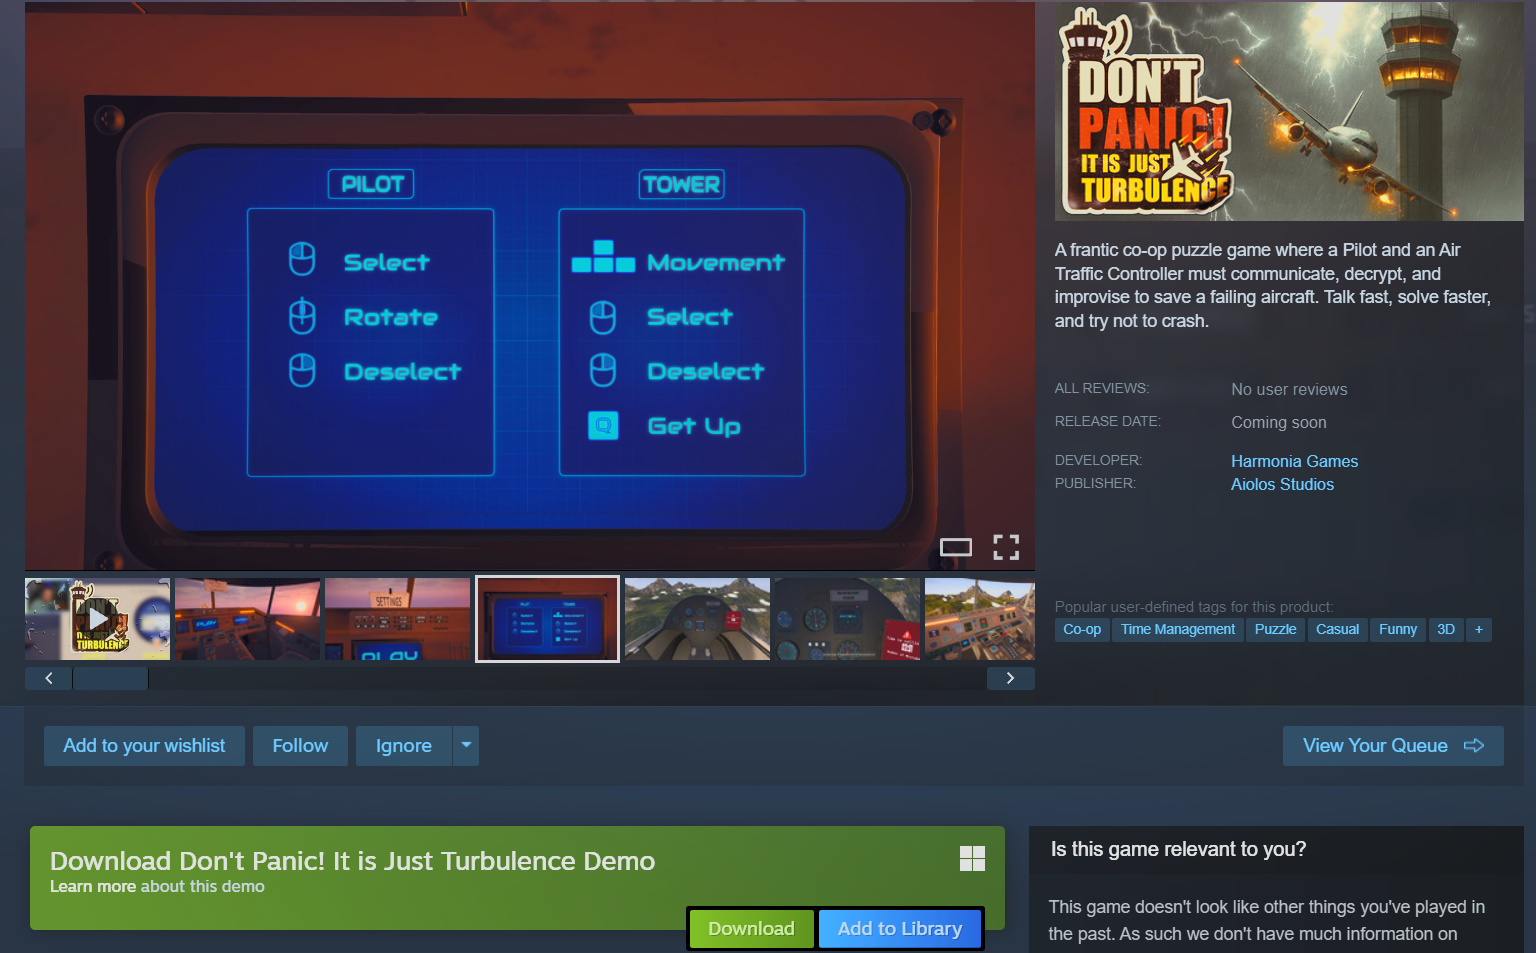This screenshot has width=1536, height=953.
Task: Add the game to your wishlist
Action: point(144,746)
